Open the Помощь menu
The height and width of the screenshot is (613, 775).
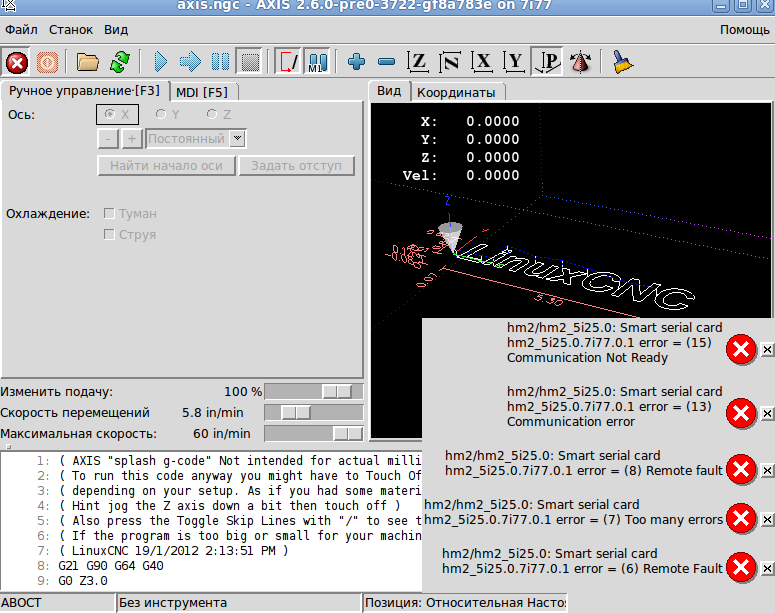(x=744, y=30)
